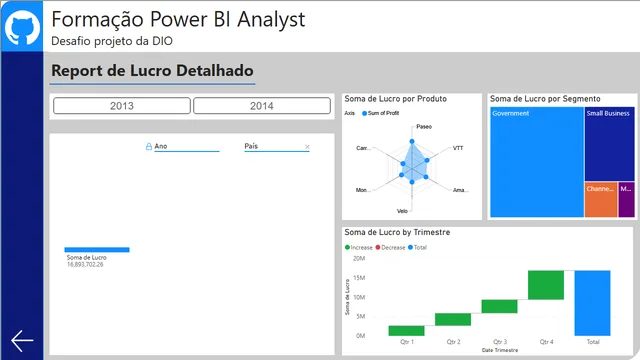This screenshot has width=640, height=360.
Task: Click the Carr... axis label
Action: (363, 148)
